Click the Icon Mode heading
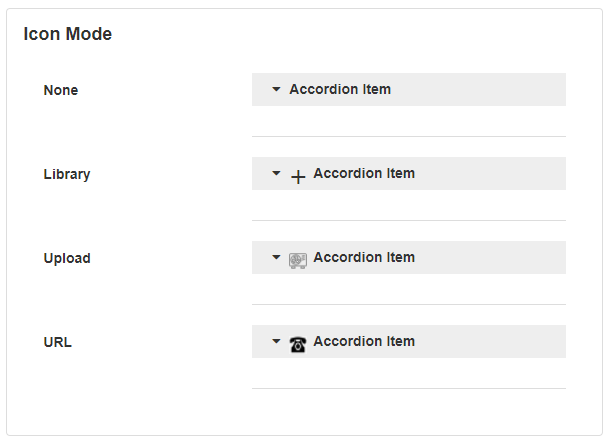The width and height of the screenshot is (616, 443). [68, 34]
